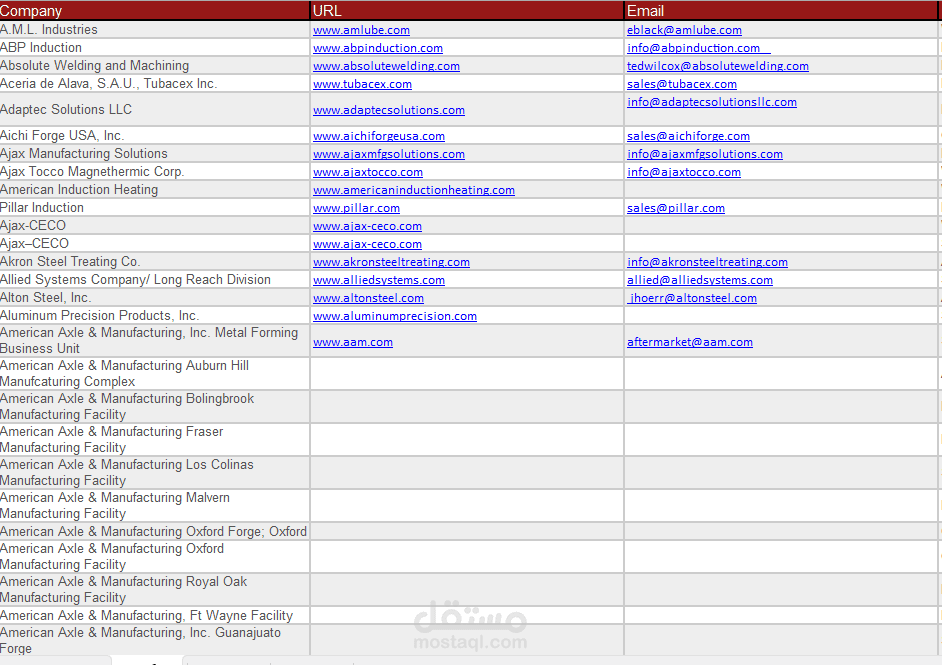Select the ABP Induction cell
The image size is (942, 665).
pos(154,48)
